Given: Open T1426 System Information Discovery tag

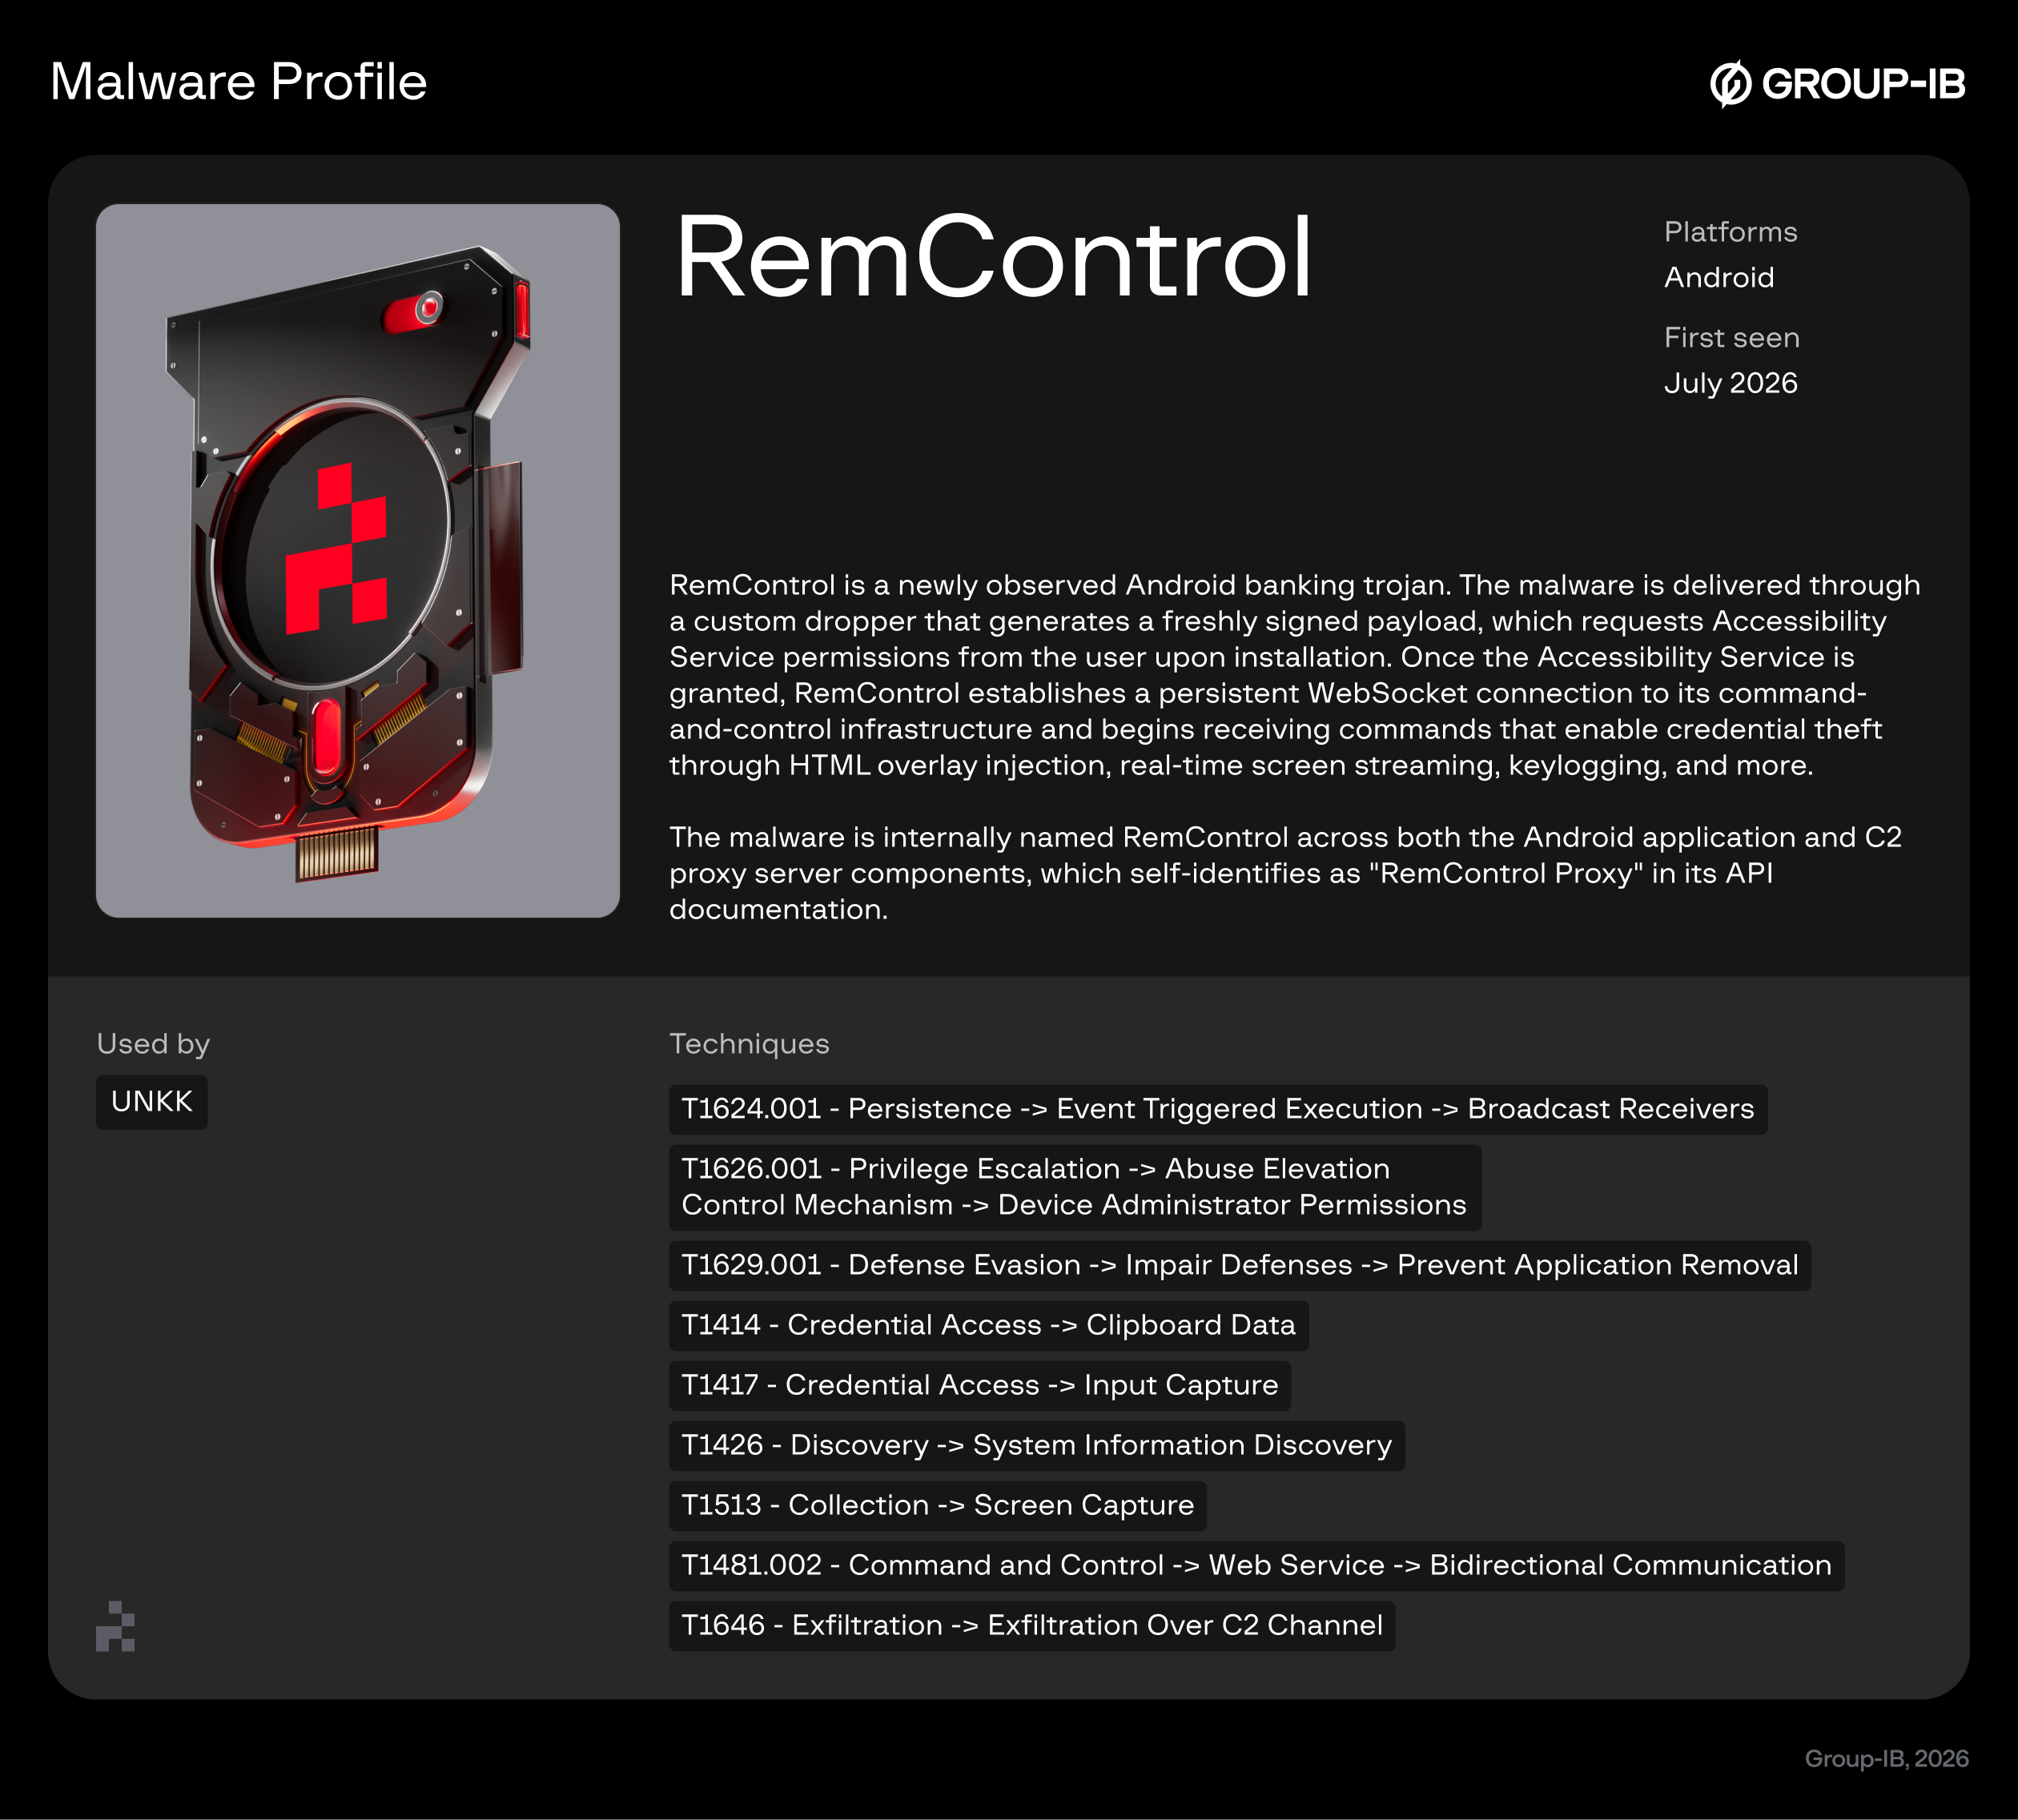Looking at the screenshot, I should click(1037, 1445).
